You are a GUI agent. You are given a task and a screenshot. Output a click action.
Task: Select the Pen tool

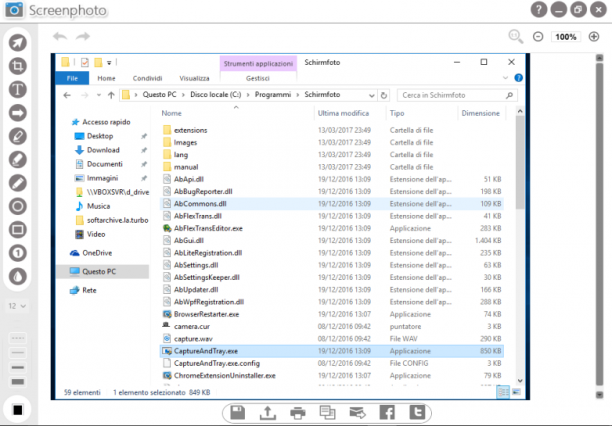[18, 136]
